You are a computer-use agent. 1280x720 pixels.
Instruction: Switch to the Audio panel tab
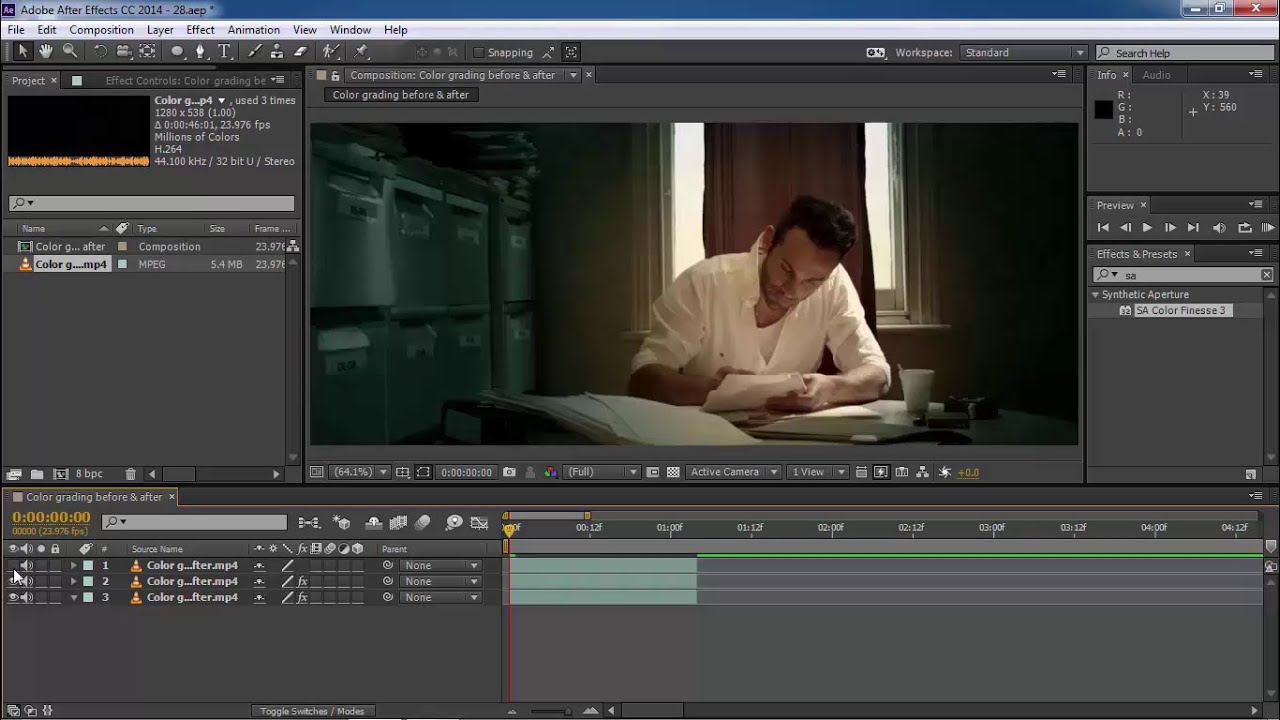[x=1156, y=75]
